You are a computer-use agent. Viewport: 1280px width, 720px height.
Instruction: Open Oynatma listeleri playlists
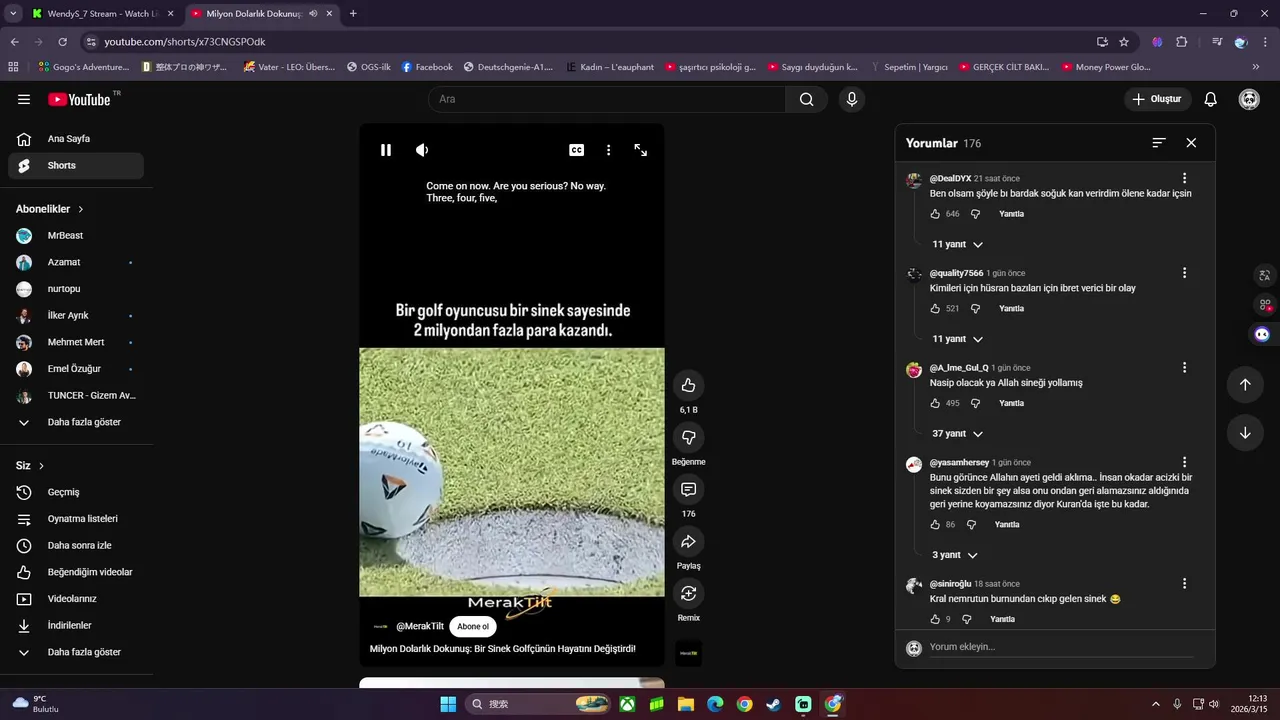[76, 519]
